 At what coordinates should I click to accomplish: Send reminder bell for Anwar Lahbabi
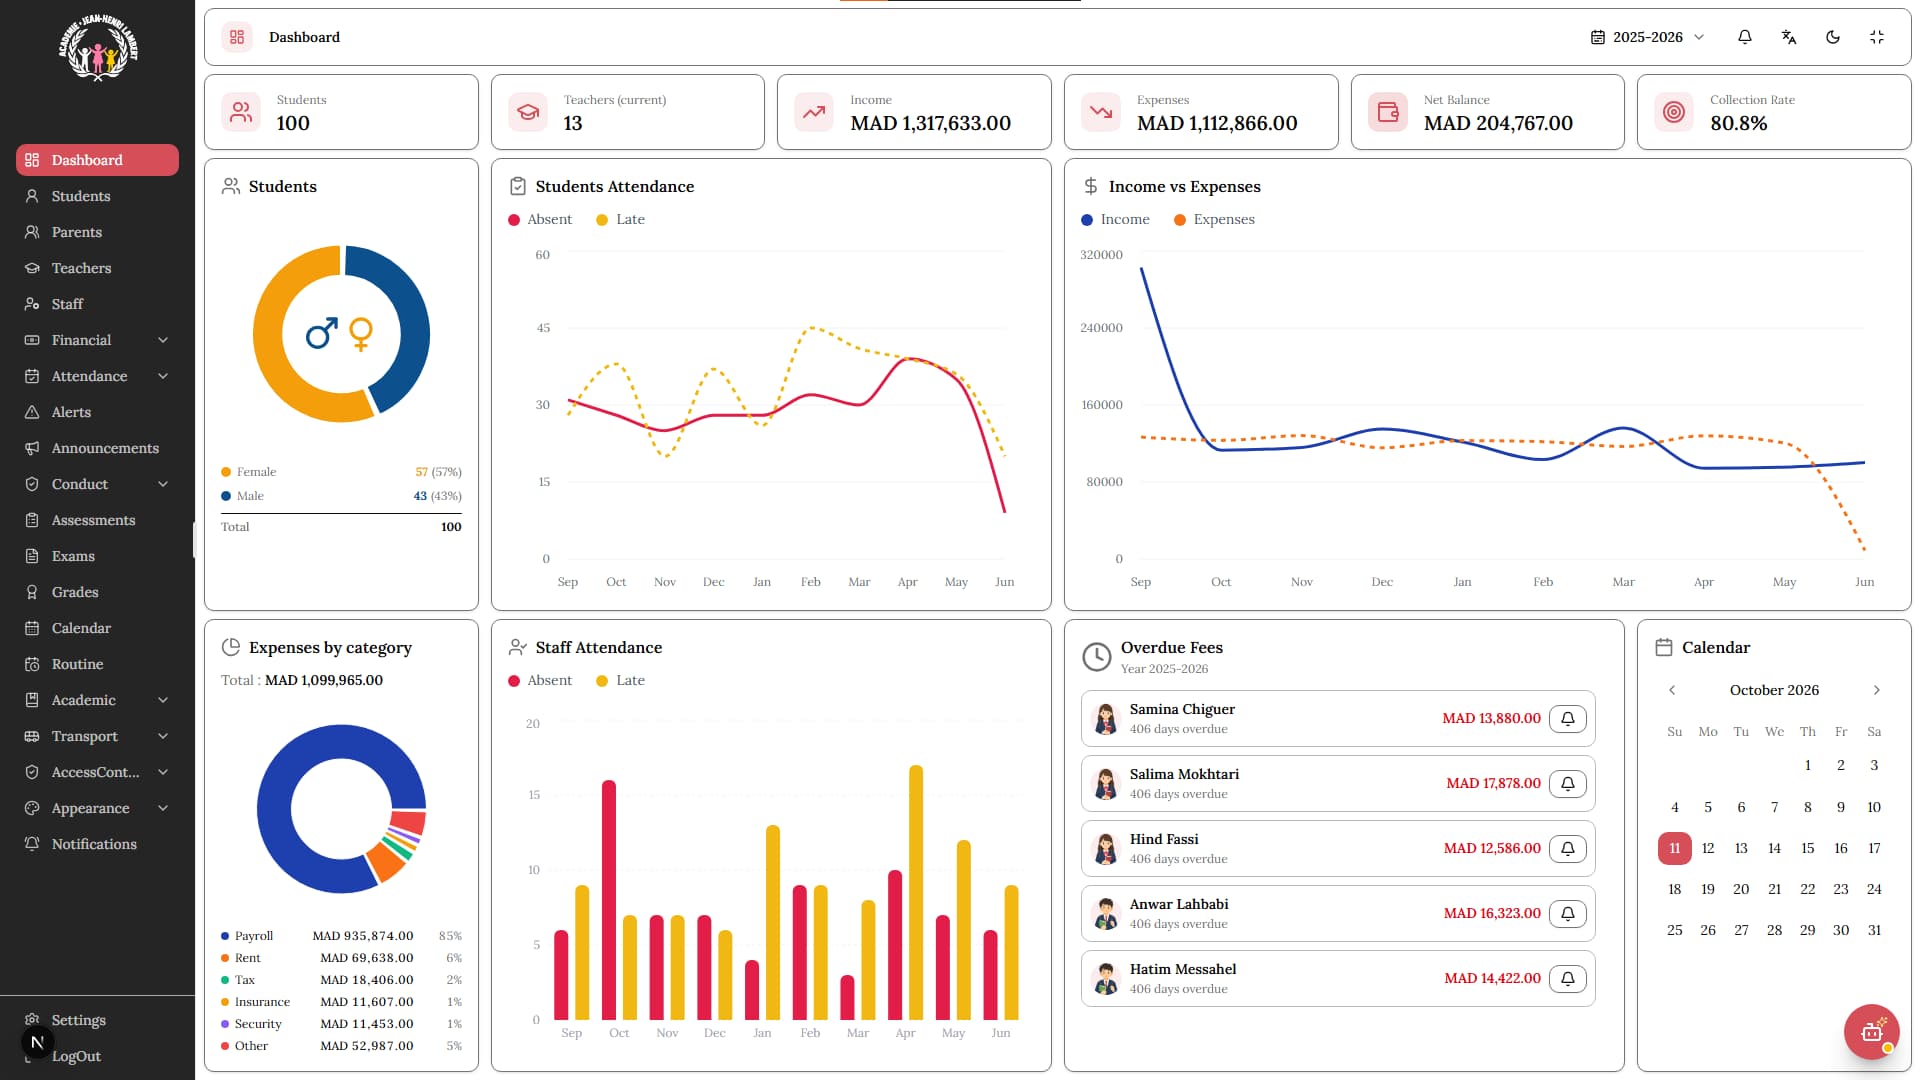coord(1568,913)
